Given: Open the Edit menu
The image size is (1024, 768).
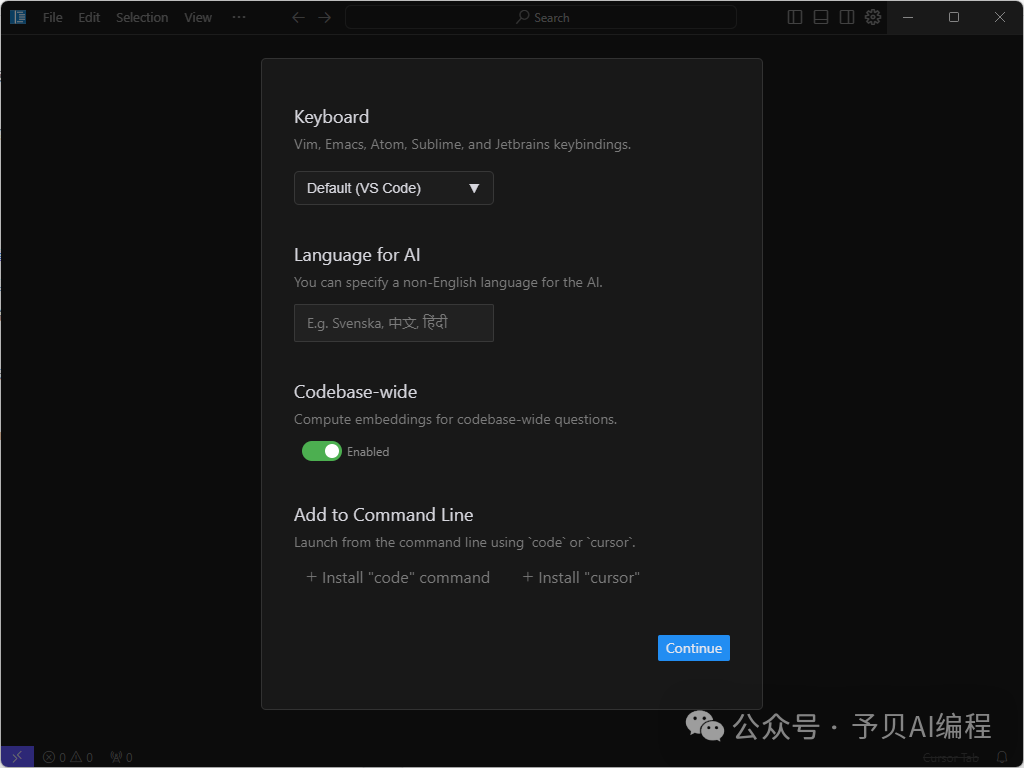Looking at the screenshot, I should point(89,18).
